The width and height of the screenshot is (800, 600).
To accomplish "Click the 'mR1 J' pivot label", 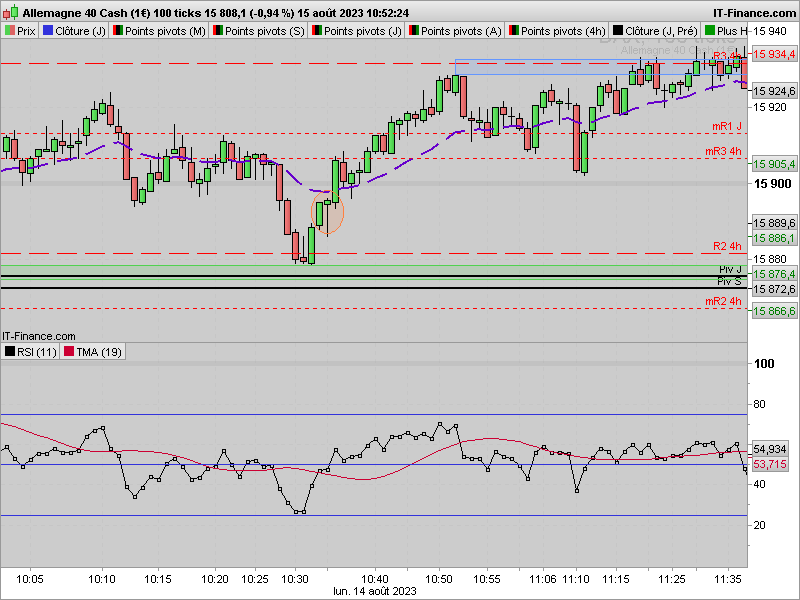I will pyautogui.click(x=727, y=126).
